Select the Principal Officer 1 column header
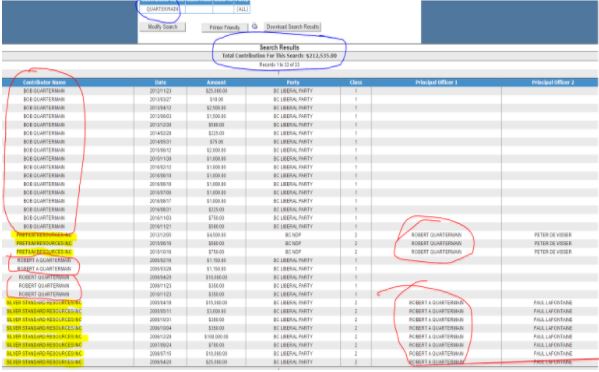The image size is (599, 372). 436,82
